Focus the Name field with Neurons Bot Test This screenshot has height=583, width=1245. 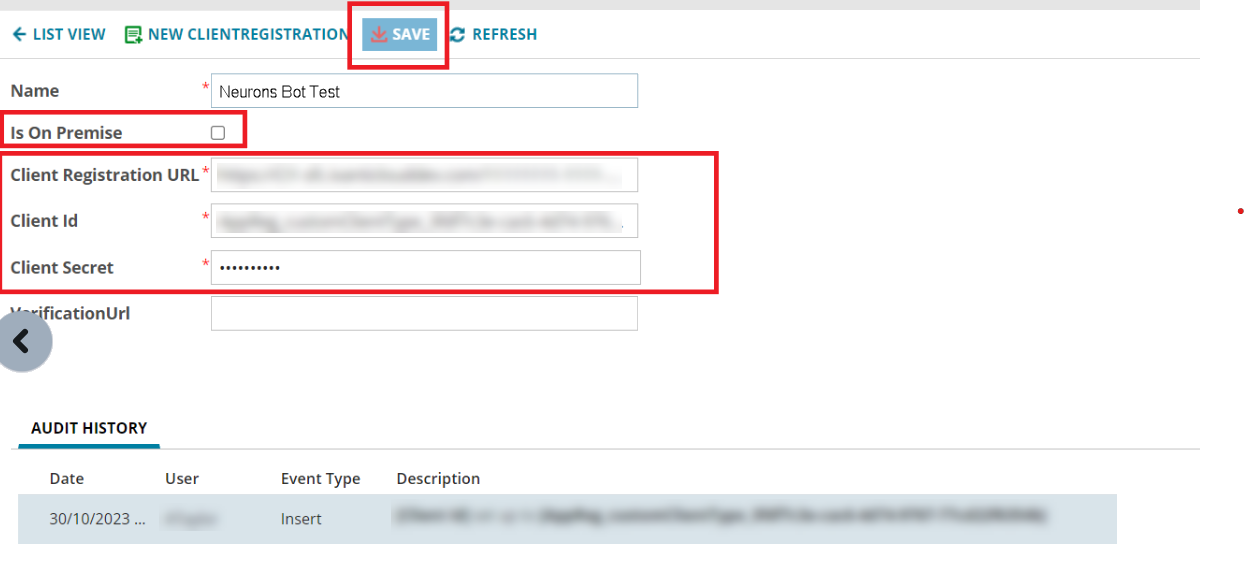(424, 91)
